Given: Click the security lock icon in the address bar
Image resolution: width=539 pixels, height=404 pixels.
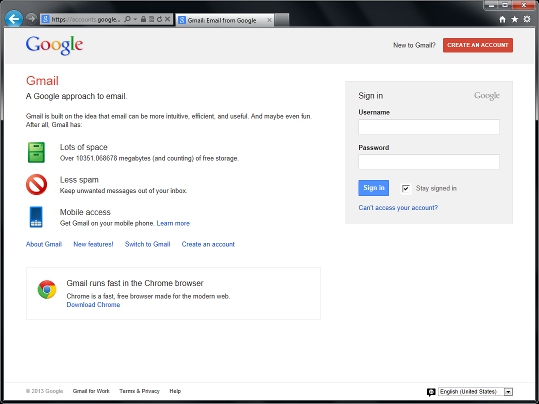Looking at the screenshot, I should 143,19.
